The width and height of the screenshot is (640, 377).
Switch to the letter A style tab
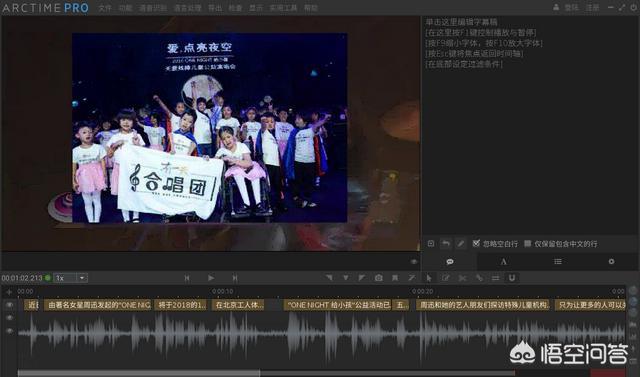[504, 262]
